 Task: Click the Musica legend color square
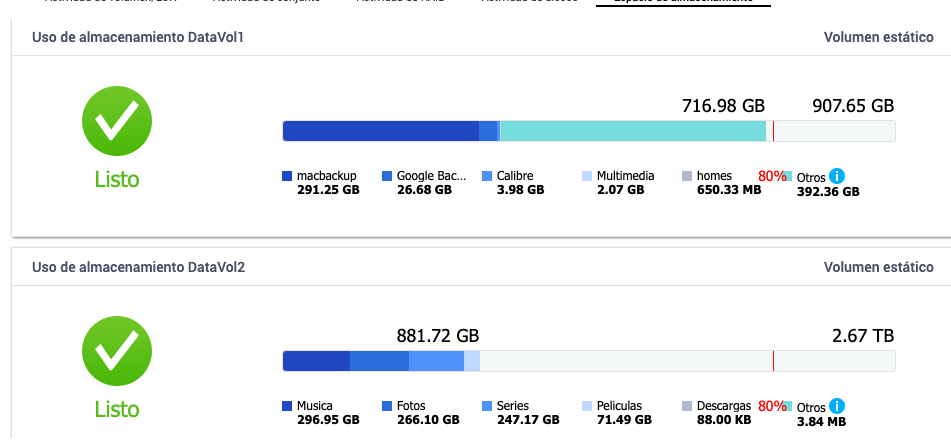pos(287,406)
